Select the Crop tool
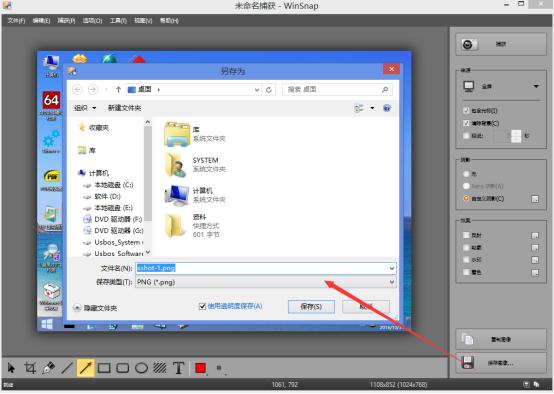 tap(30, 368)
